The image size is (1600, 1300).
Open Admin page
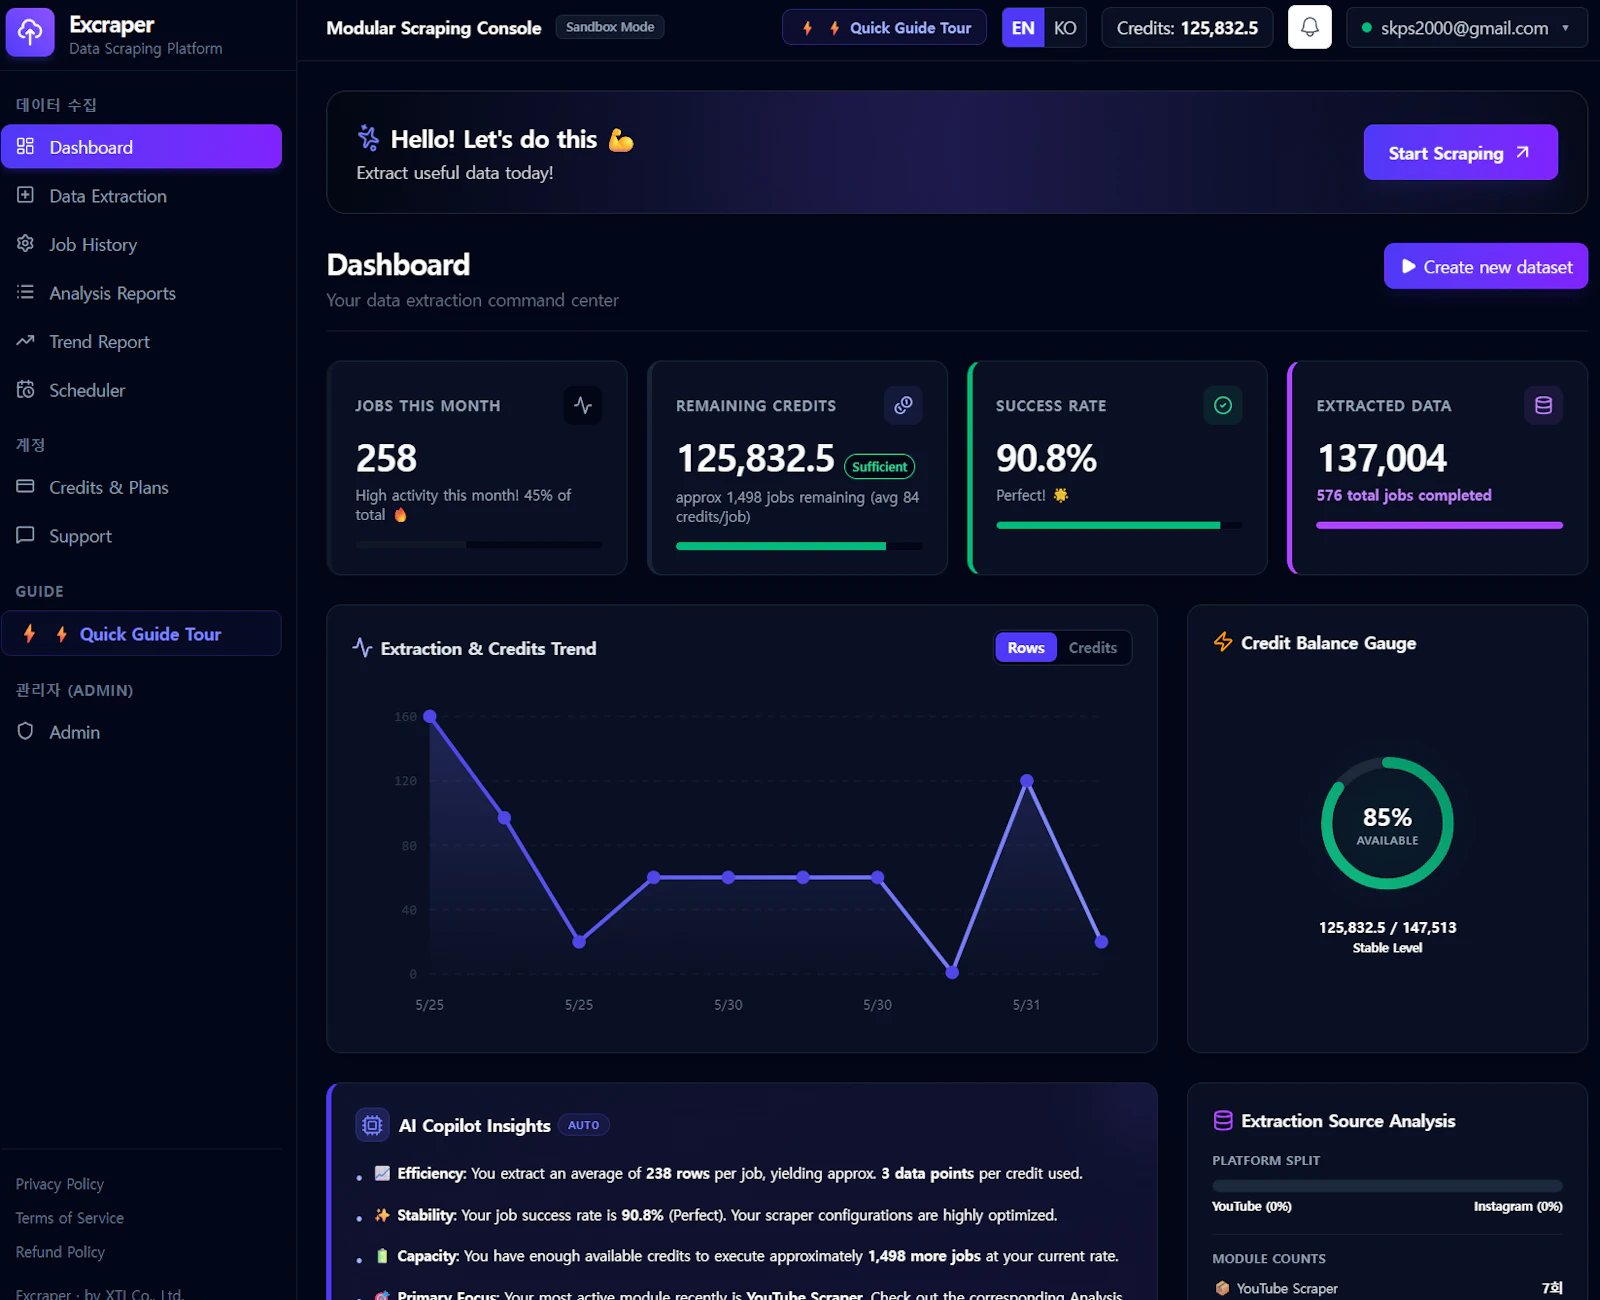coord(141,731)
